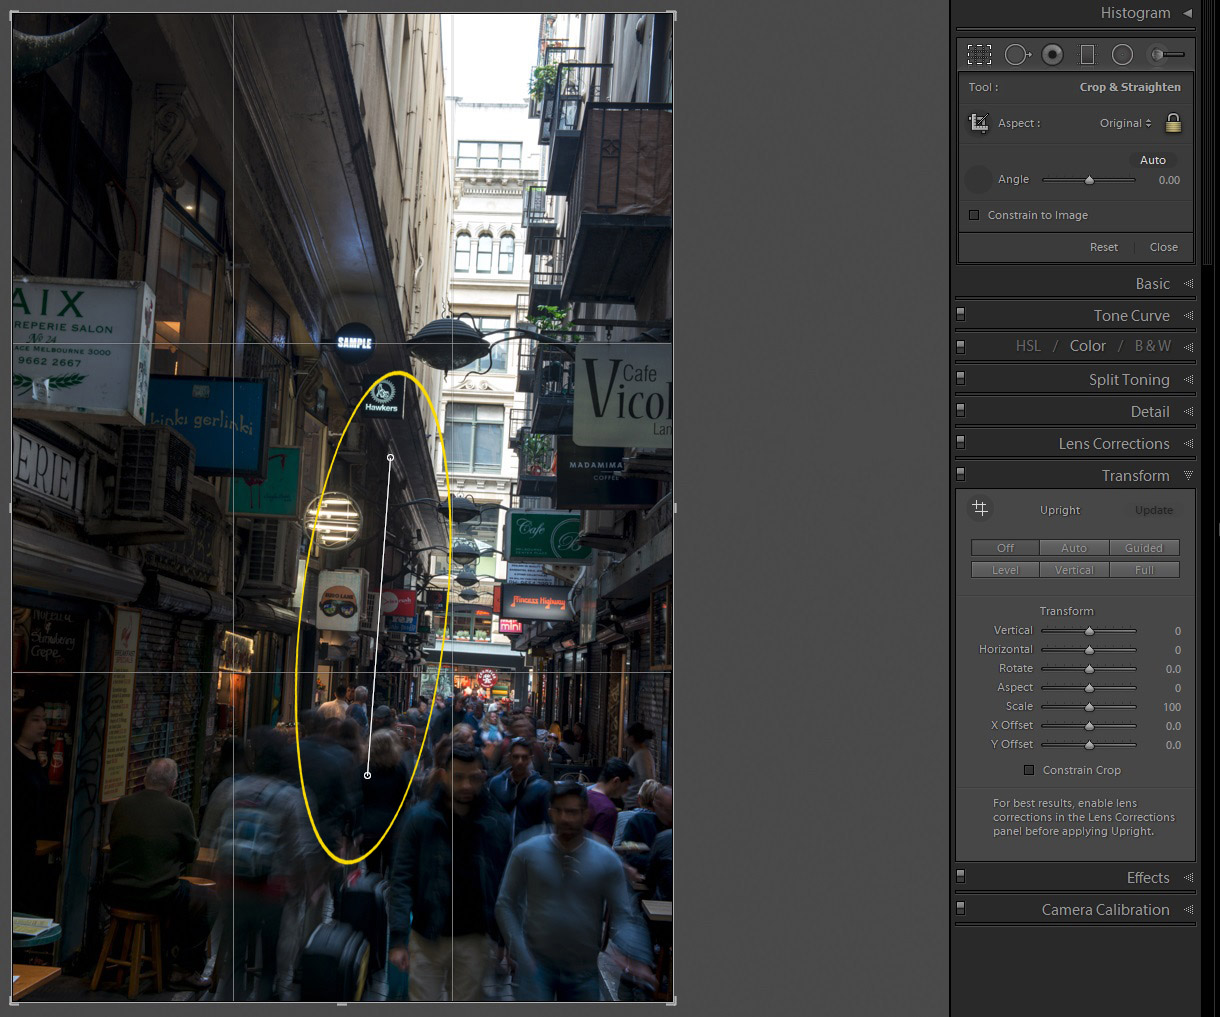Pick the Radial Filter tool
Image resolution: width=1220 pixels, height=1017 pixels.
[1123, 55]
